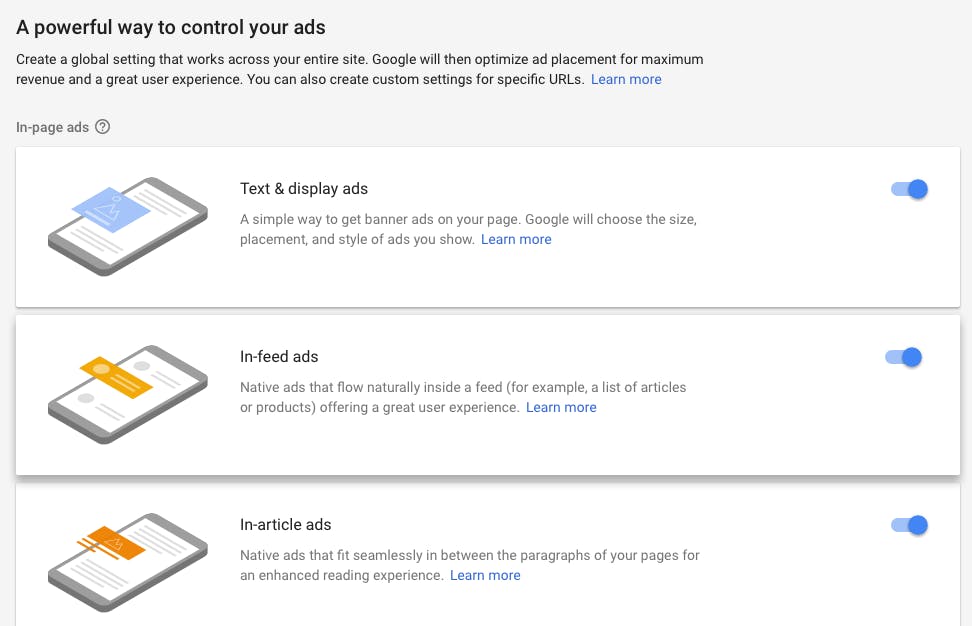
Task: Click the In-article ads heading
Action: tap(286, 524)
